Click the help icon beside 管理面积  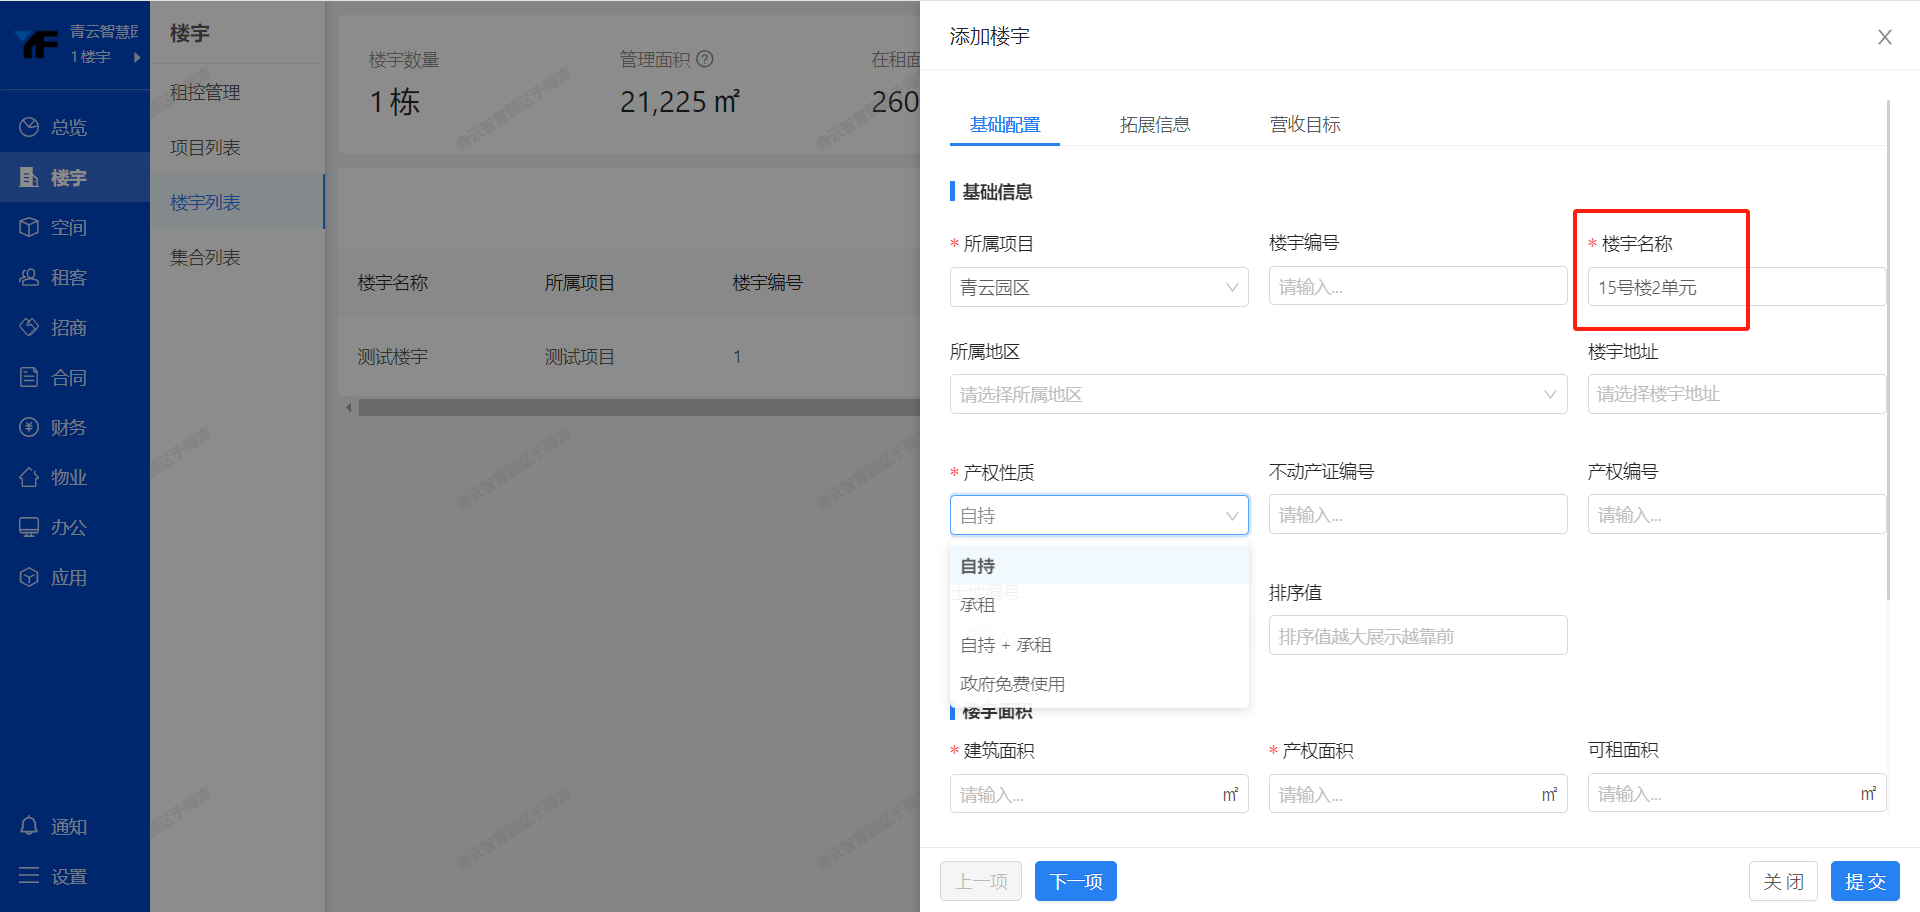[x=705, y=59]
